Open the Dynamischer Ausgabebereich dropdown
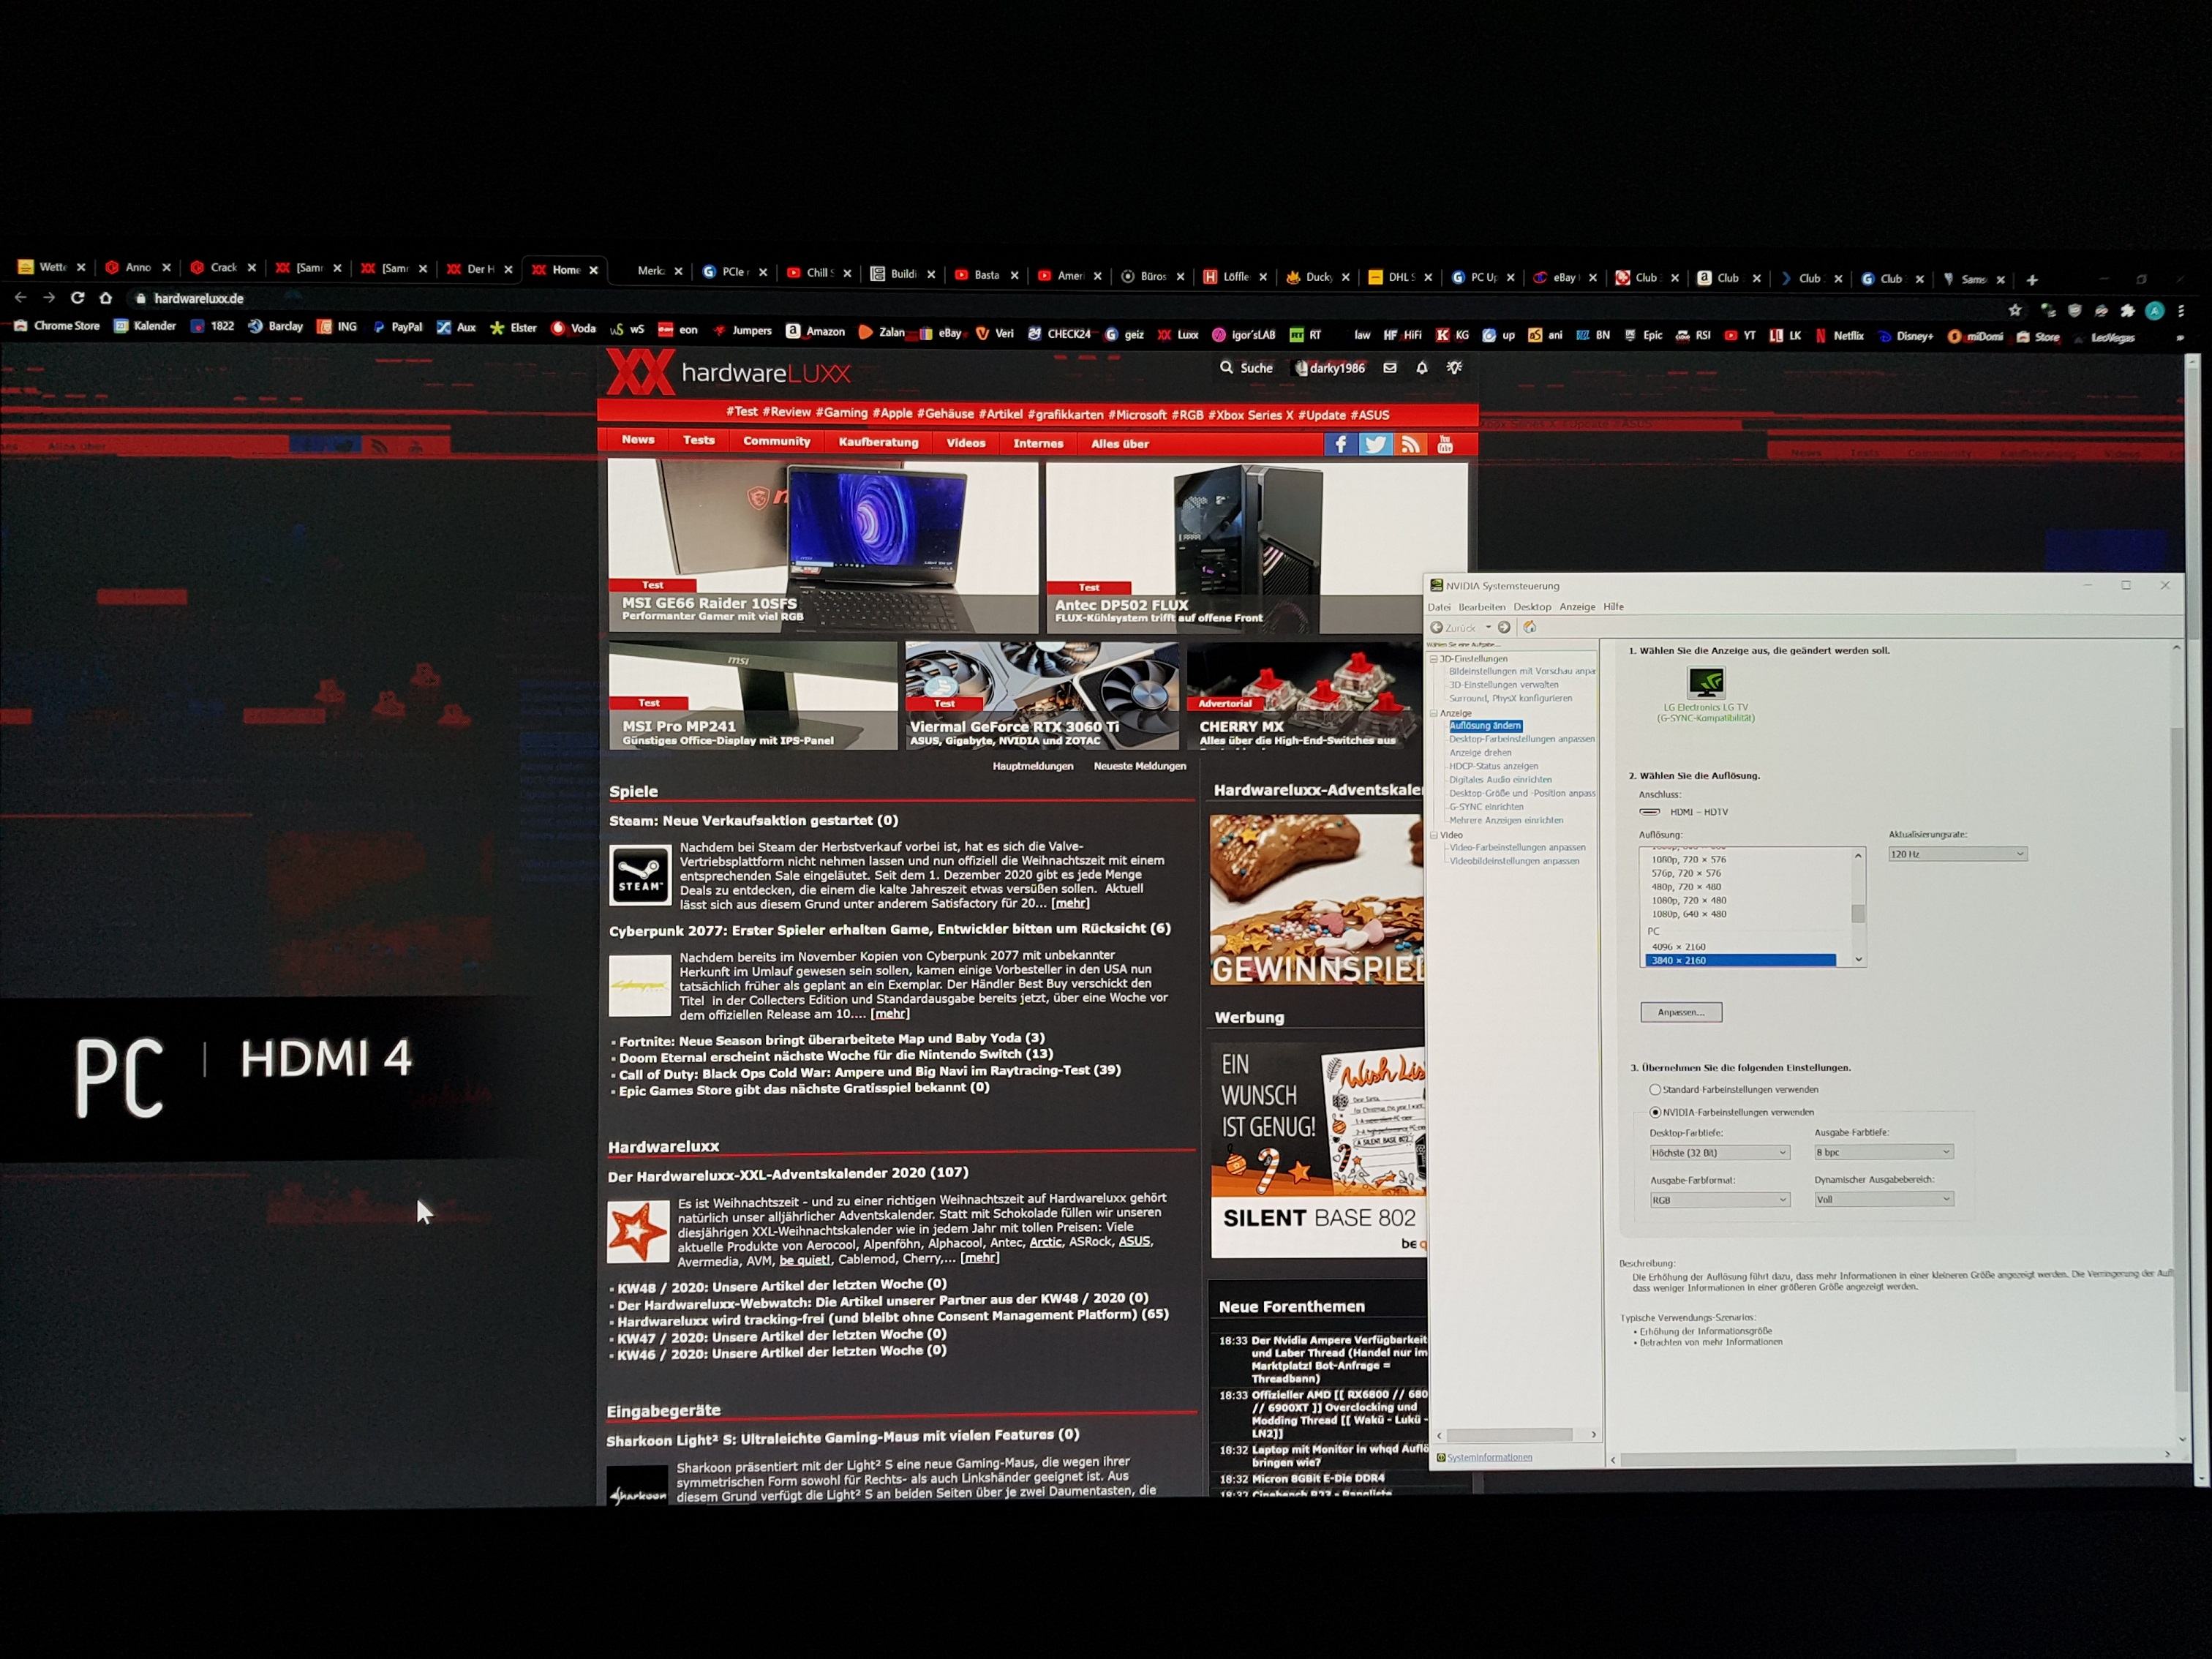The height and width of the screenshot is (1659, 2212). click(x=1883, y=1199)
